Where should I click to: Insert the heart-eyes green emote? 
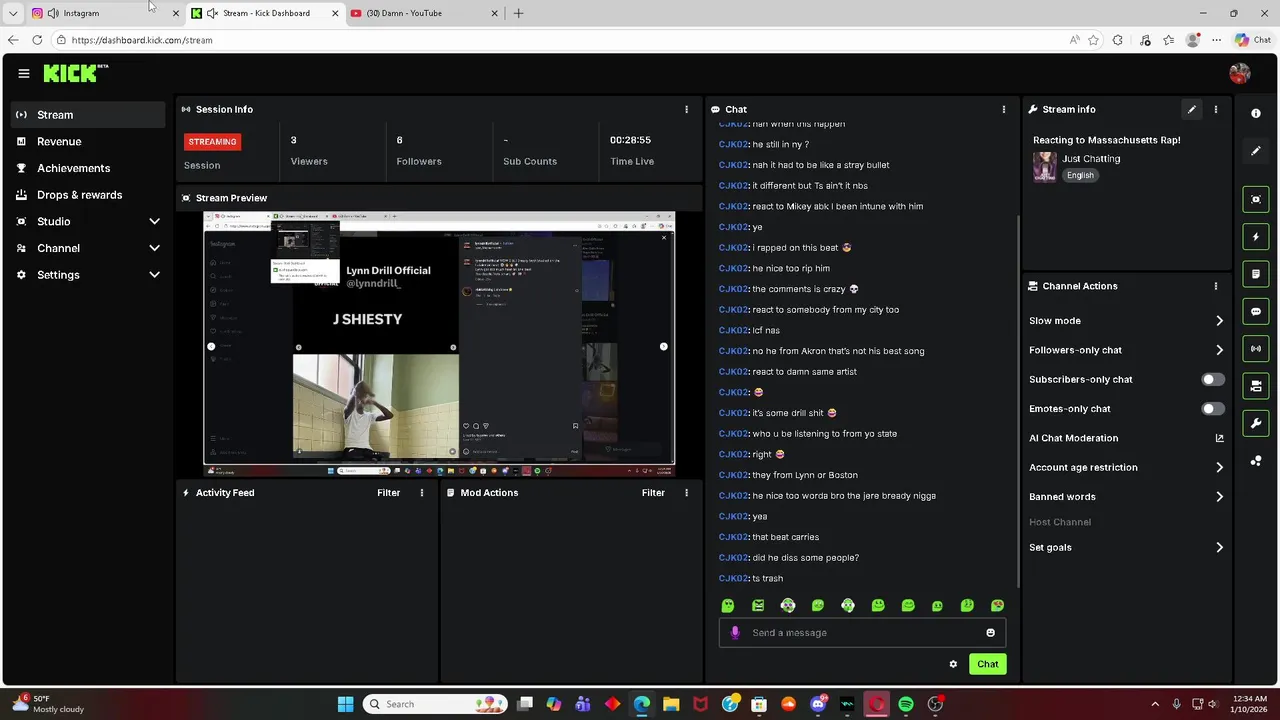tap(997, 605)
